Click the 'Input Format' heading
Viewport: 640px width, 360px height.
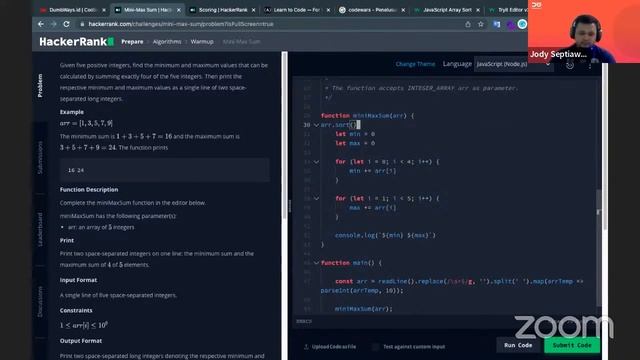(78, 280)
